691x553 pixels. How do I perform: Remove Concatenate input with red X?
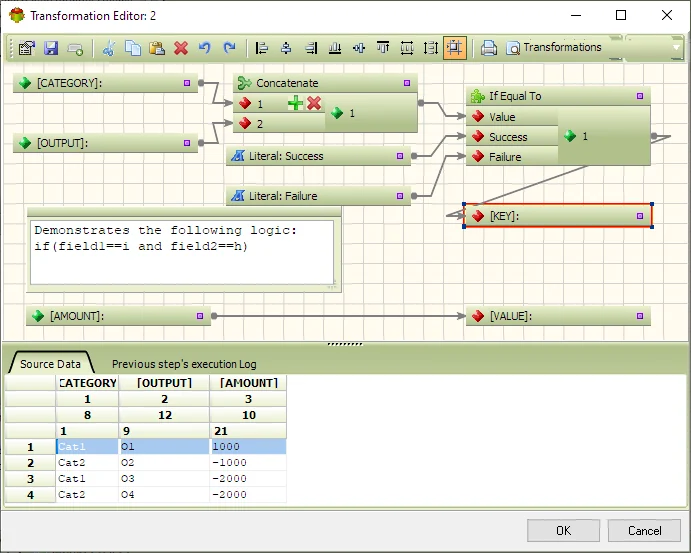click(314, 104)
